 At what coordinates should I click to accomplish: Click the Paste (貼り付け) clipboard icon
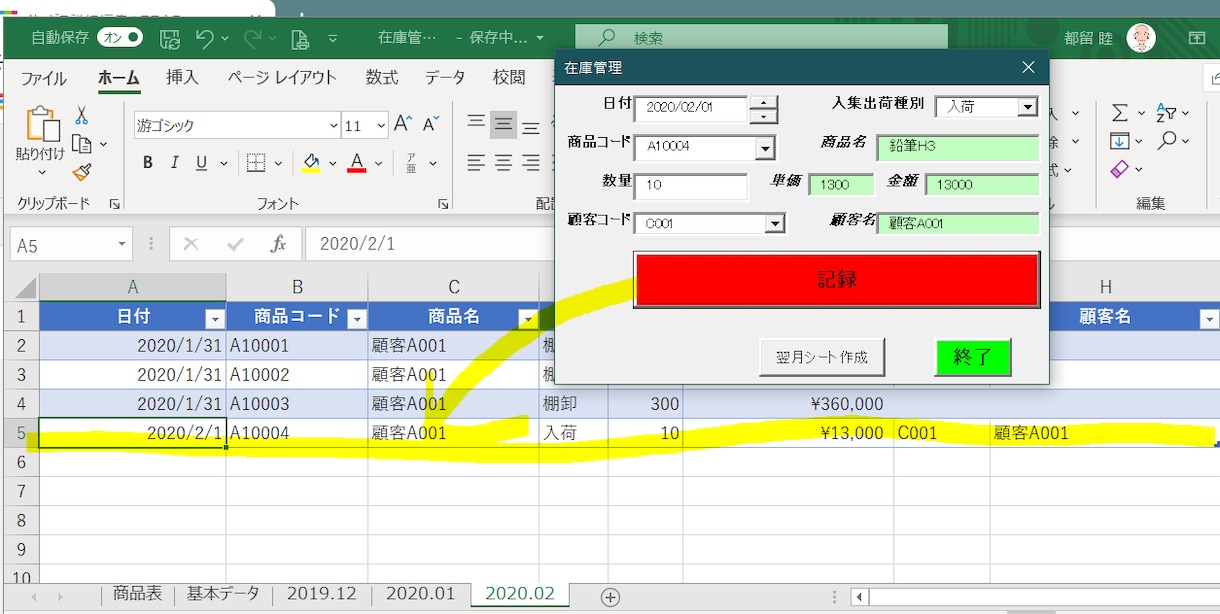coord(41,123)
